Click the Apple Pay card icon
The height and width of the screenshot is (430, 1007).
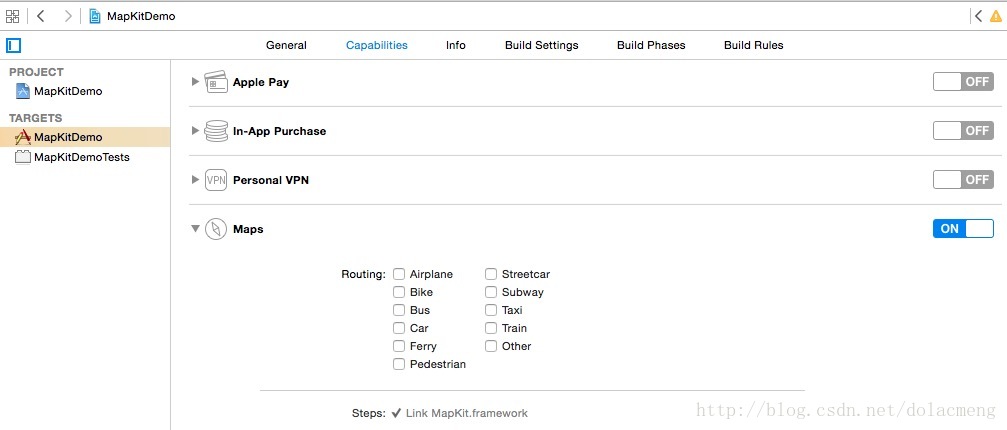click(216, 82)
